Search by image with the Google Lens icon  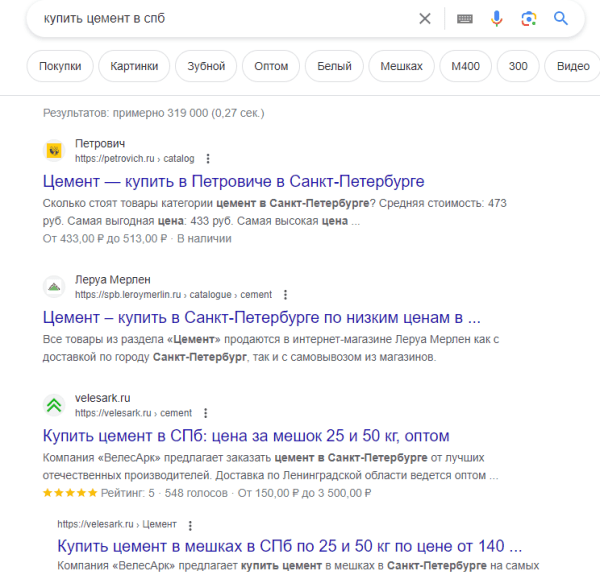click(x=529, y=18)
